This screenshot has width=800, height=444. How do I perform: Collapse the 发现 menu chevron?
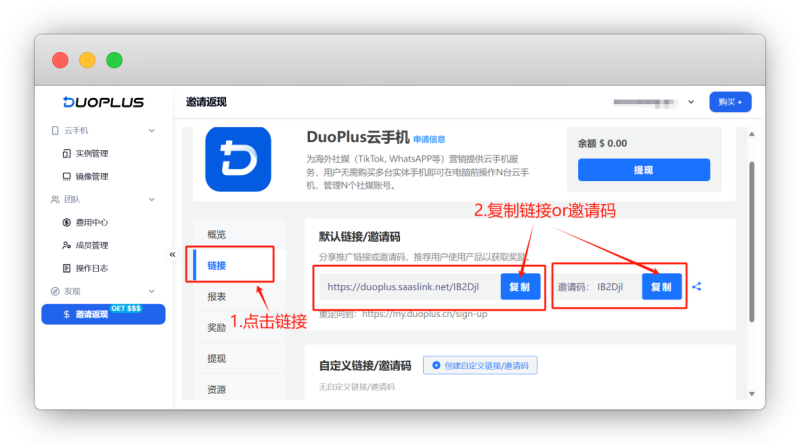coord(152,291)
